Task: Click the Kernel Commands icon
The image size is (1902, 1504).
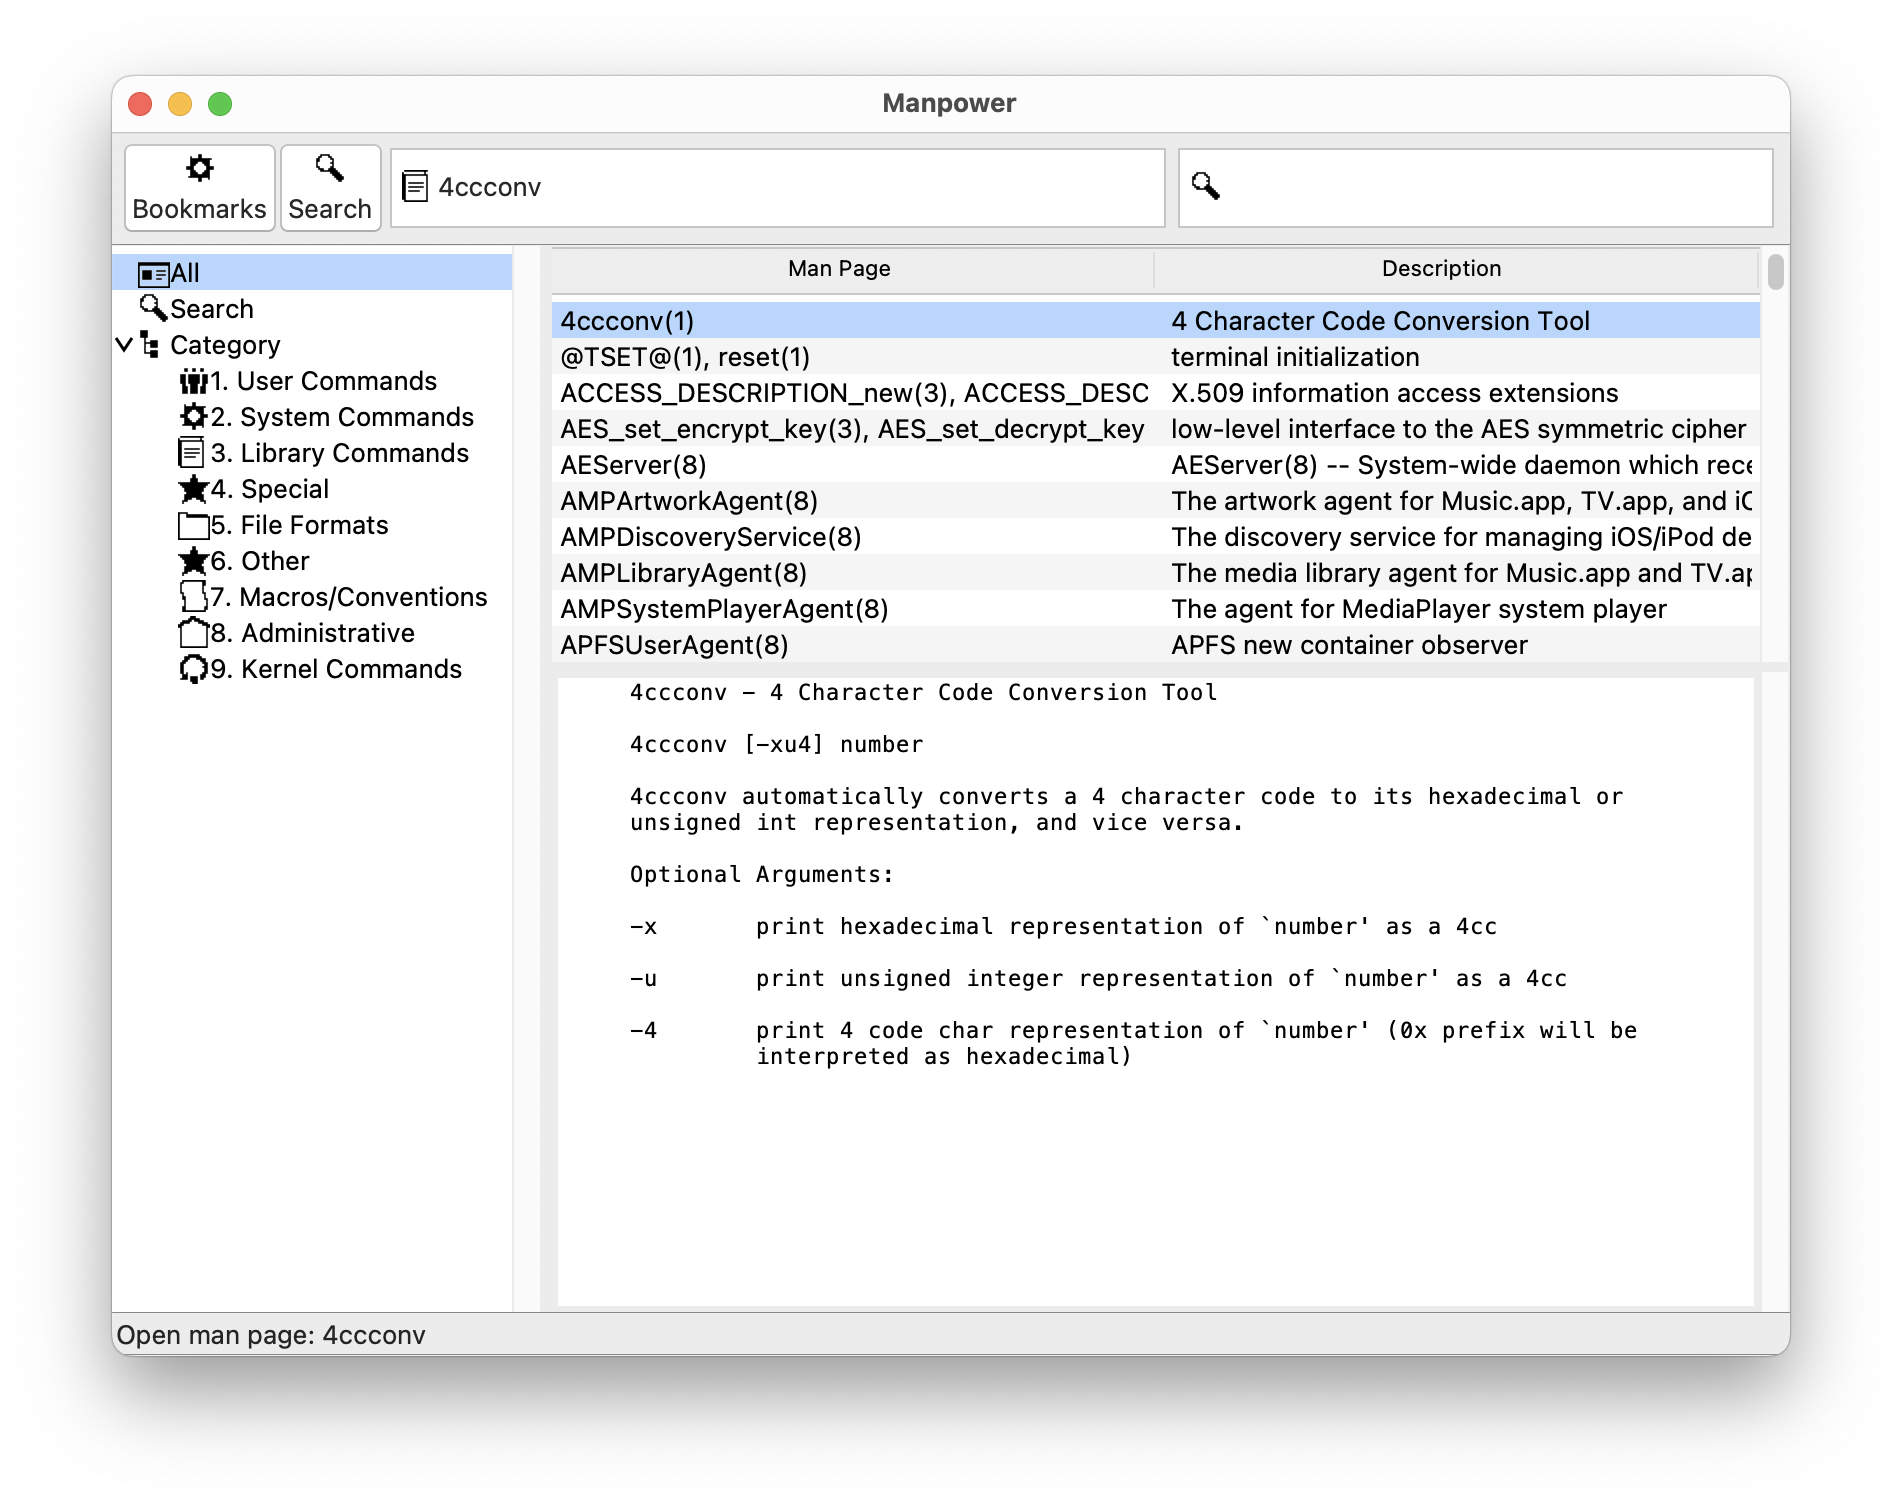Action: (x=192, y=669)
